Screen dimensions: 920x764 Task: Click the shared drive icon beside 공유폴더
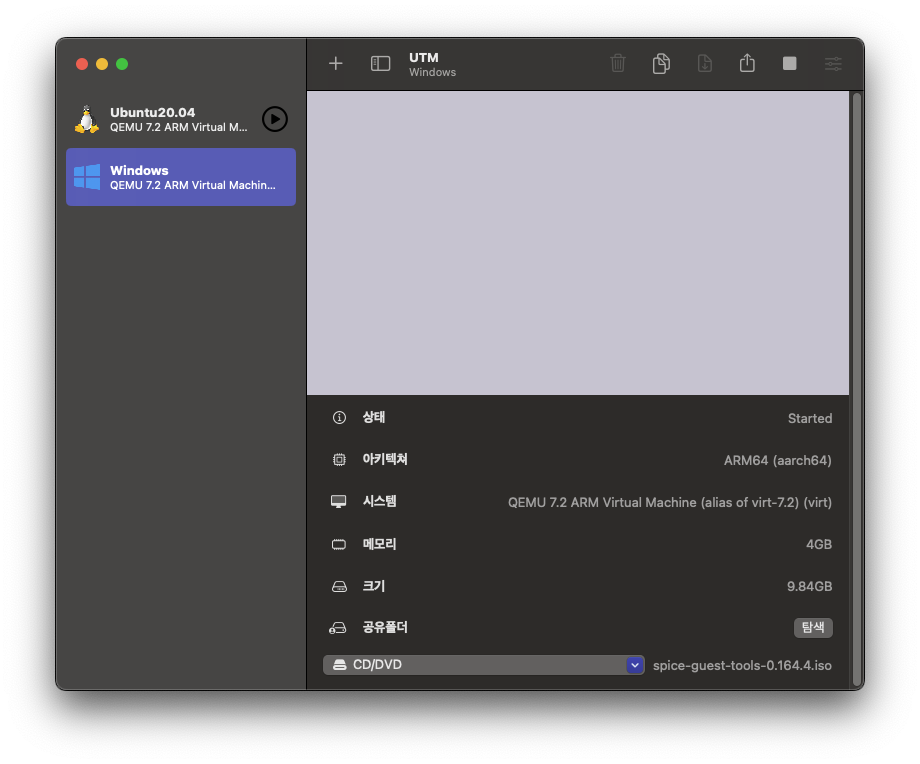click(337, 628)
